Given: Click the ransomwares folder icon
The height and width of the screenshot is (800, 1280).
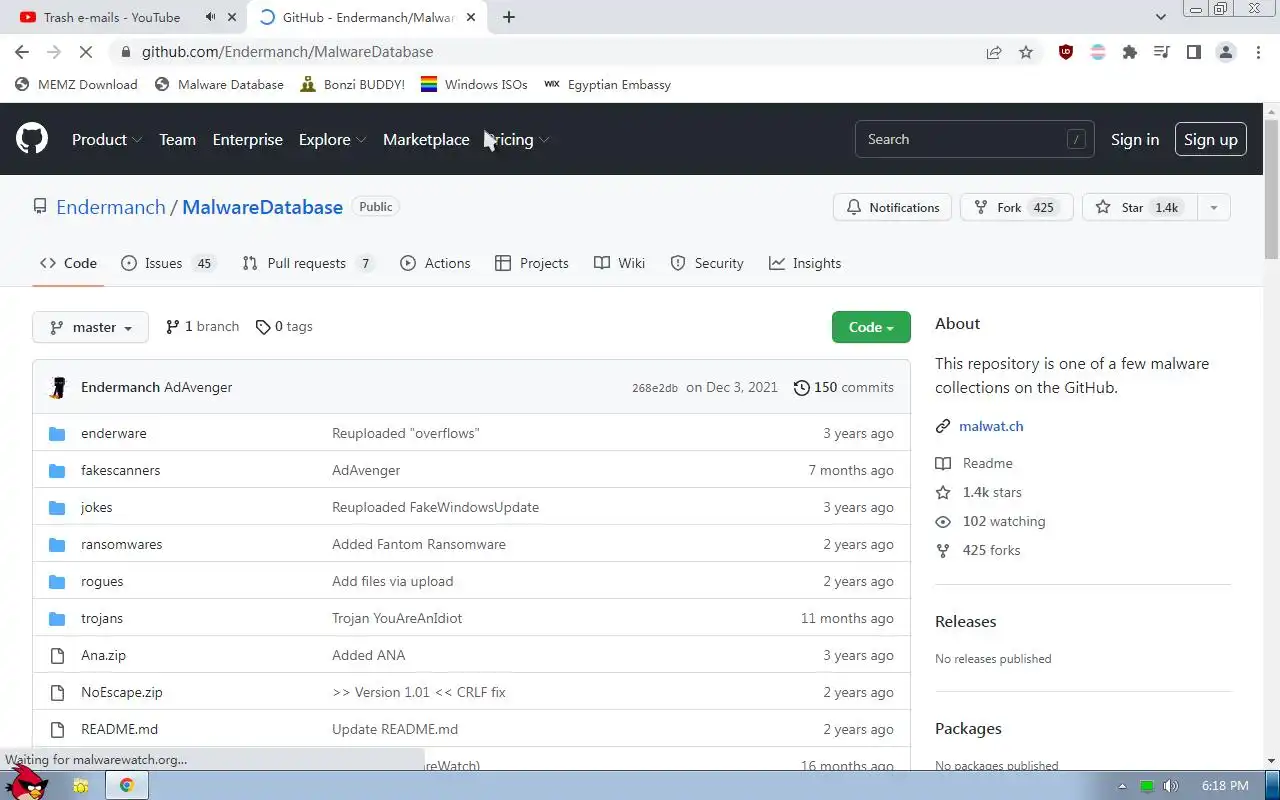Looking at the screenshot, I should click(57, 545).
